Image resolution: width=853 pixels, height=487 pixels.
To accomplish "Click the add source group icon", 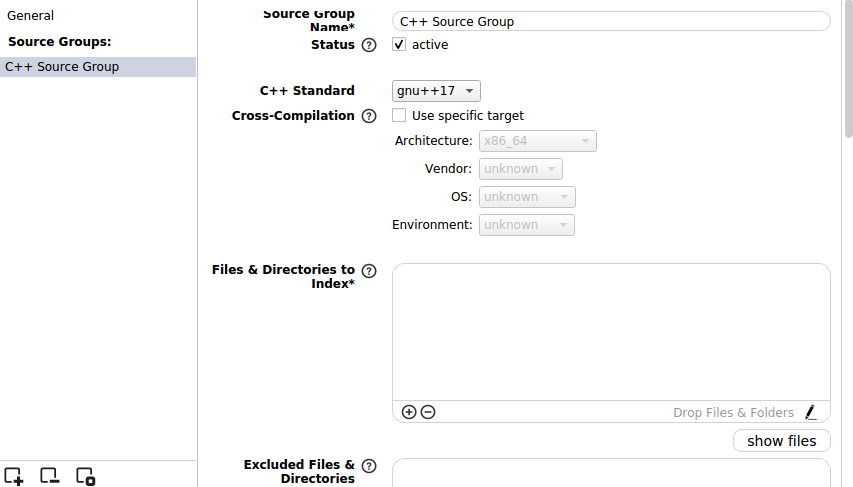I will (x=14, y=476).
